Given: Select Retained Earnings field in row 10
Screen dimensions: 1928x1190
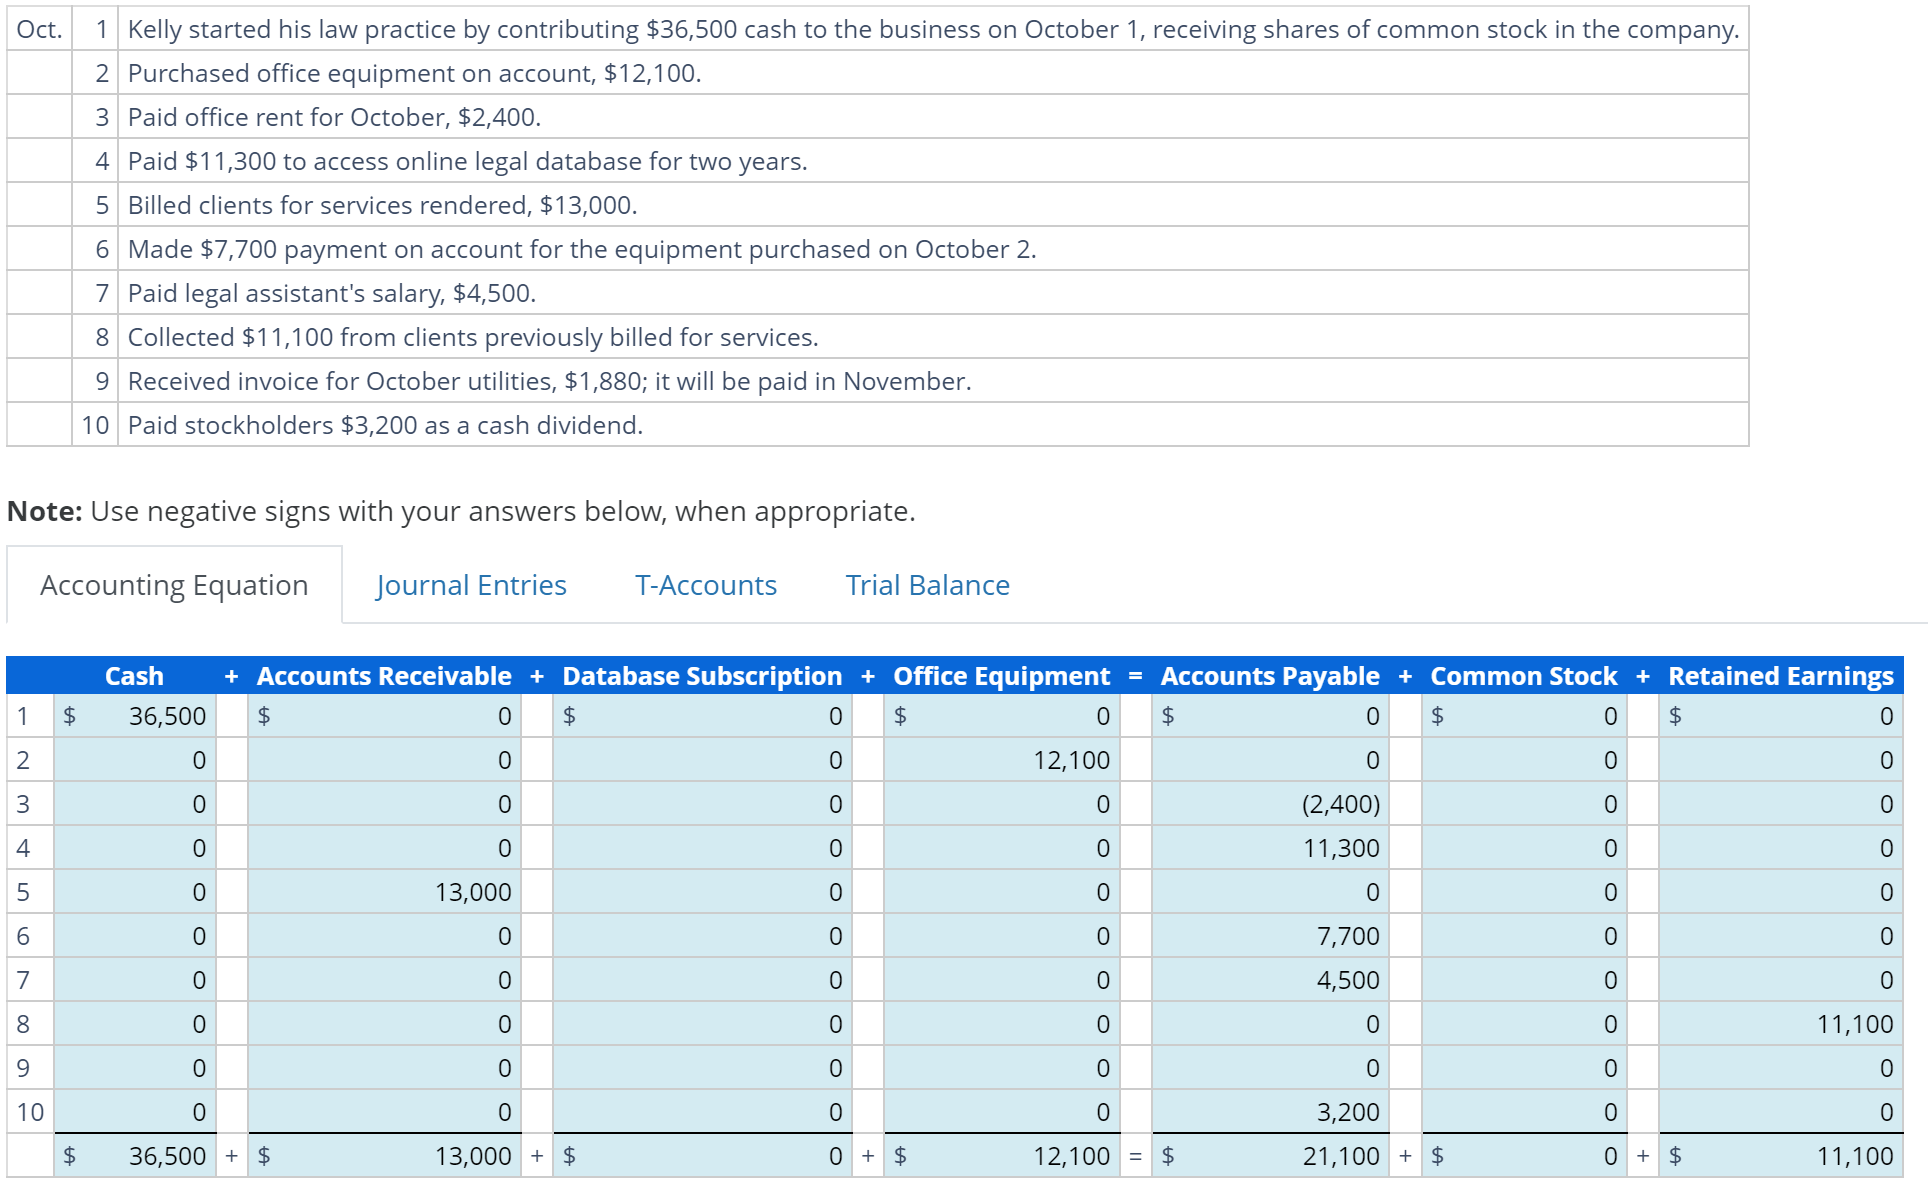Looking at the screenshot, I should click(x=1781, y=1112).
